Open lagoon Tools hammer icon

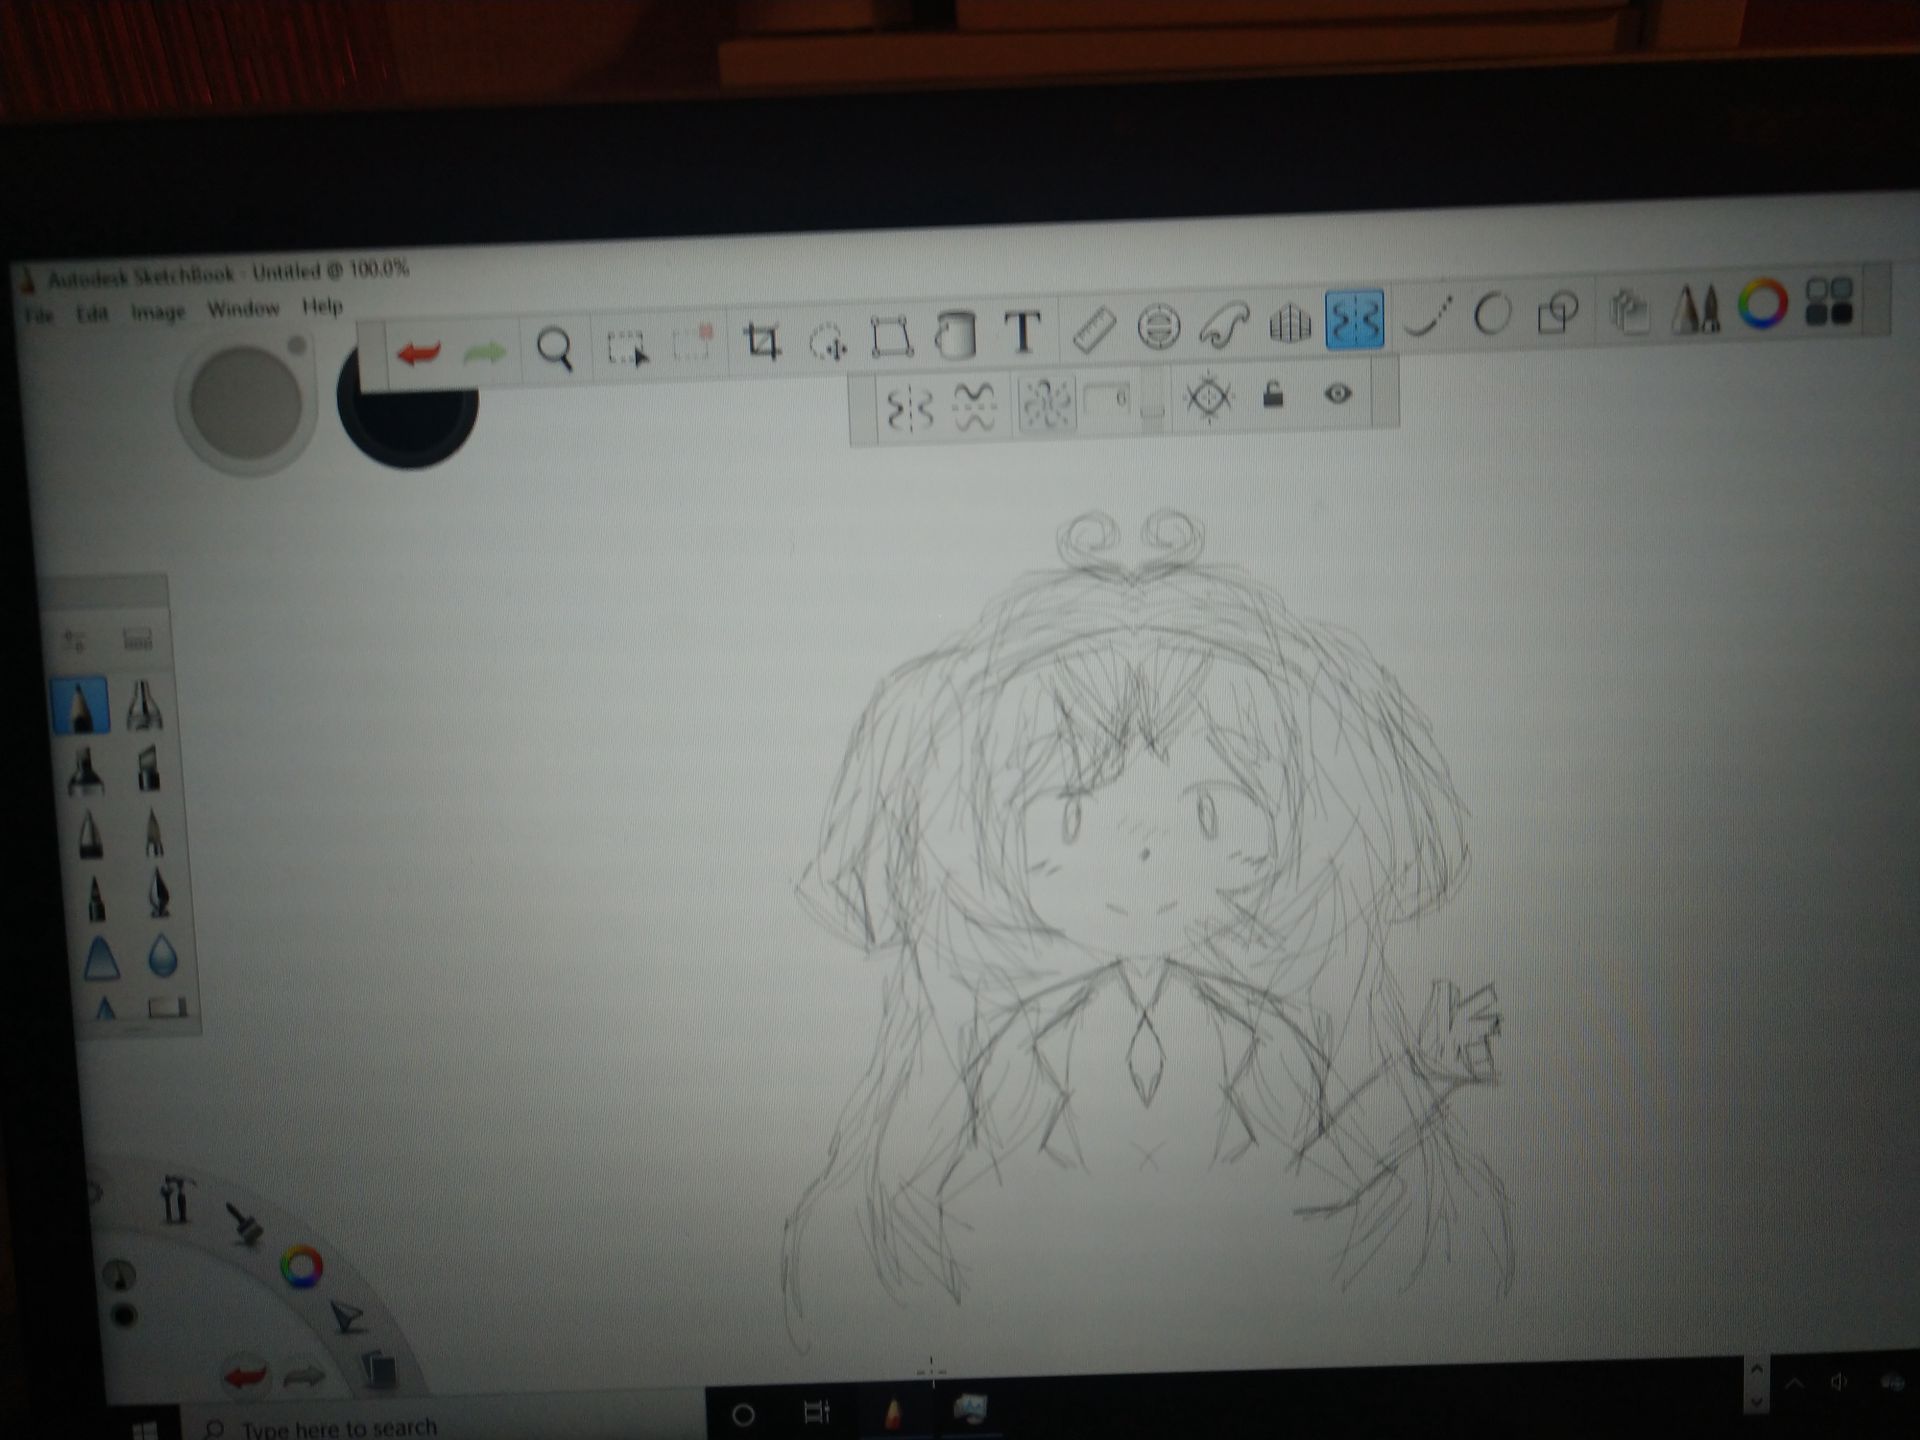pos(176,1200)
